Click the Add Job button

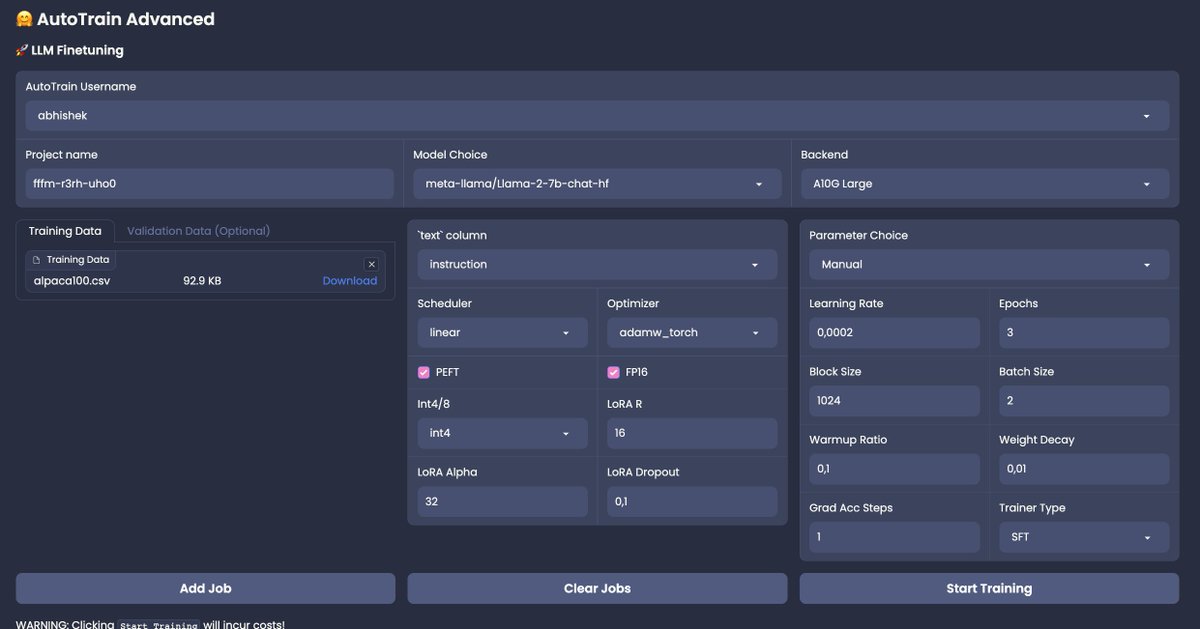click(205, 588)
